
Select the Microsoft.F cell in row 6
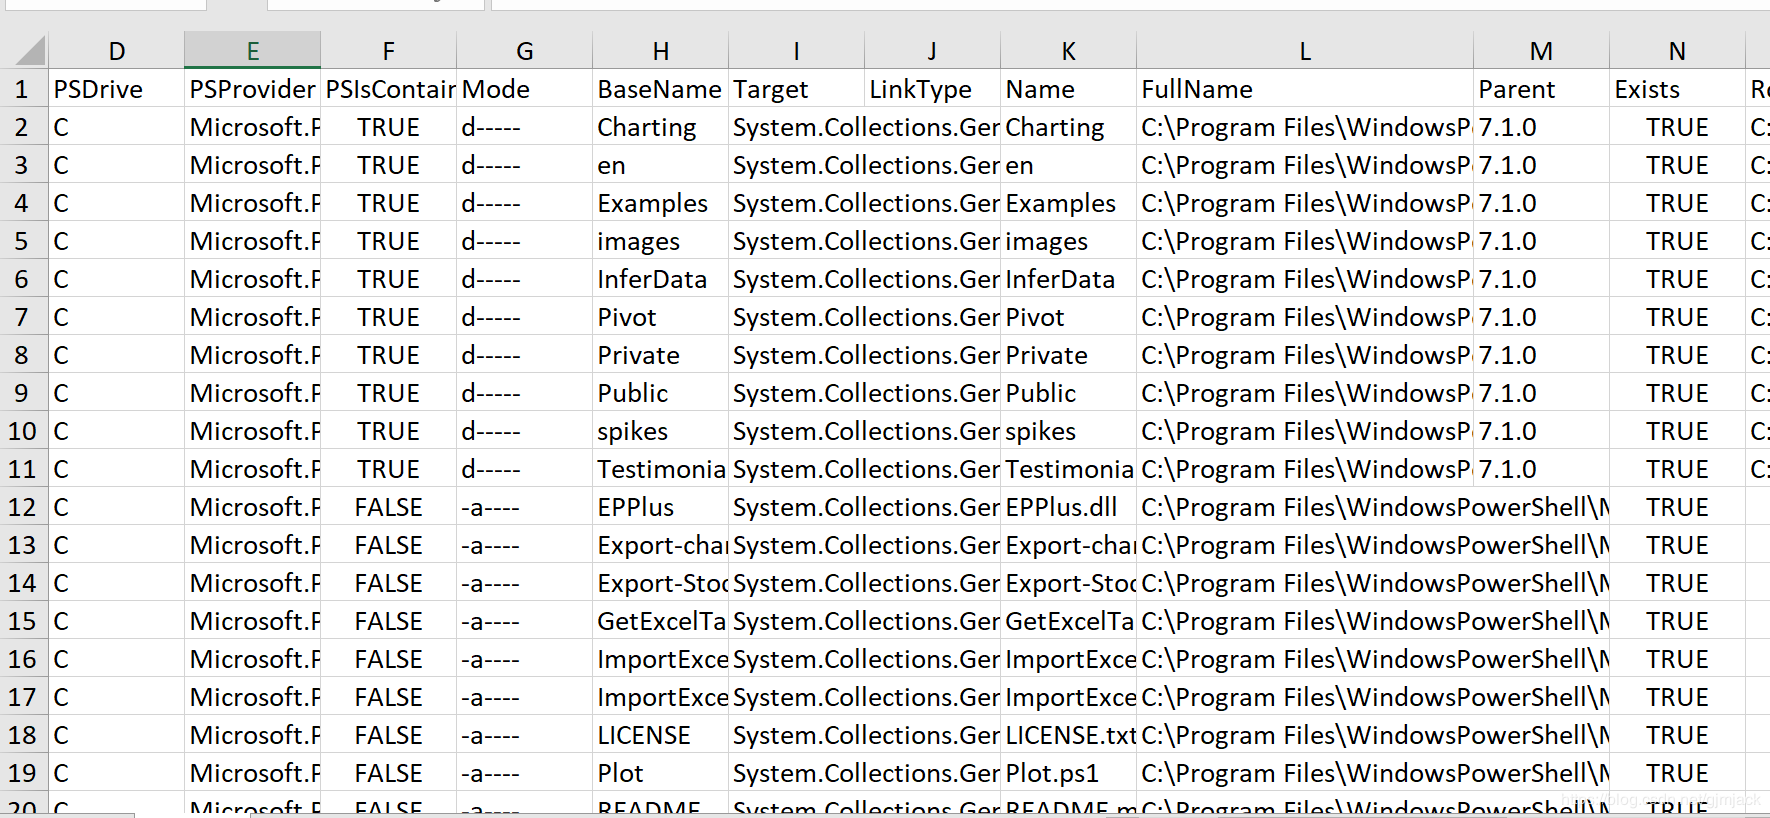point(253,279)
